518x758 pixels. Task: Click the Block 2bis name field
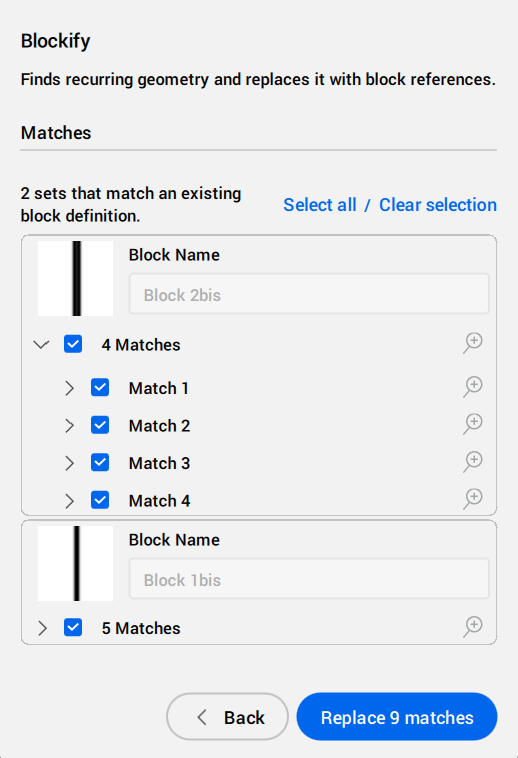click(x=309, y=294)
